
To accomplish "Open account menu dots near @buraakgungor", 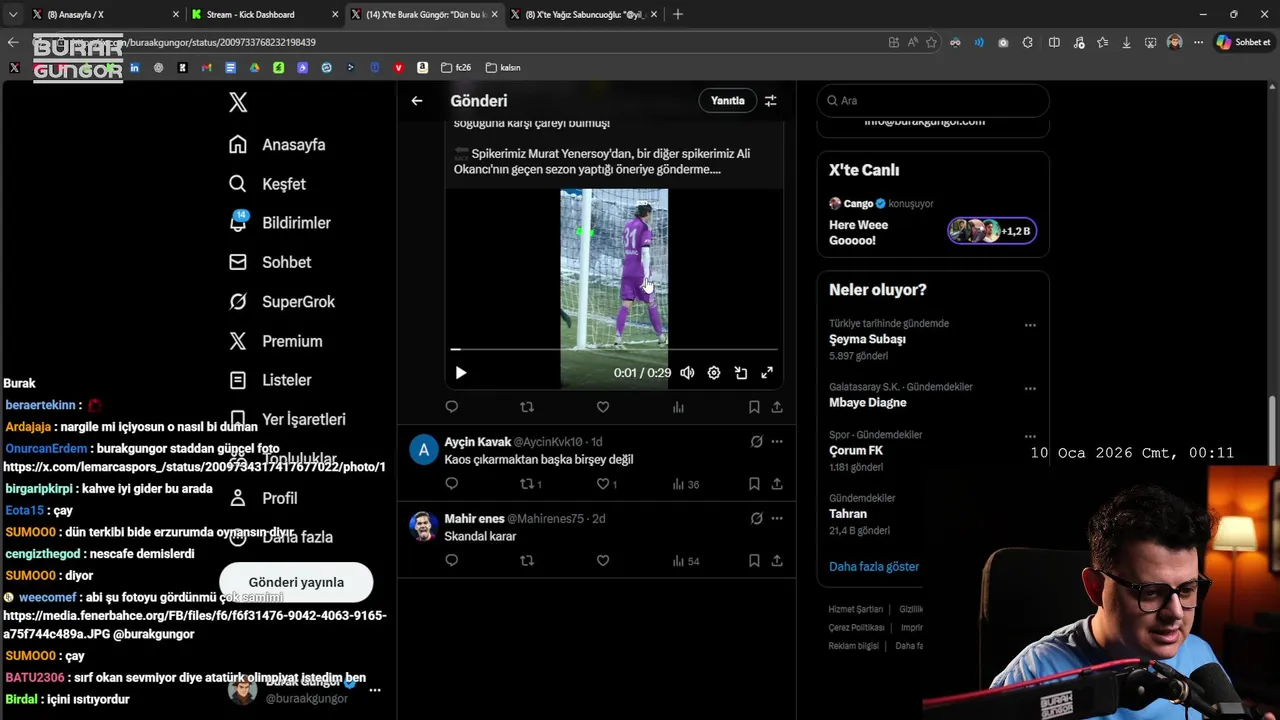I will (375, 690).
